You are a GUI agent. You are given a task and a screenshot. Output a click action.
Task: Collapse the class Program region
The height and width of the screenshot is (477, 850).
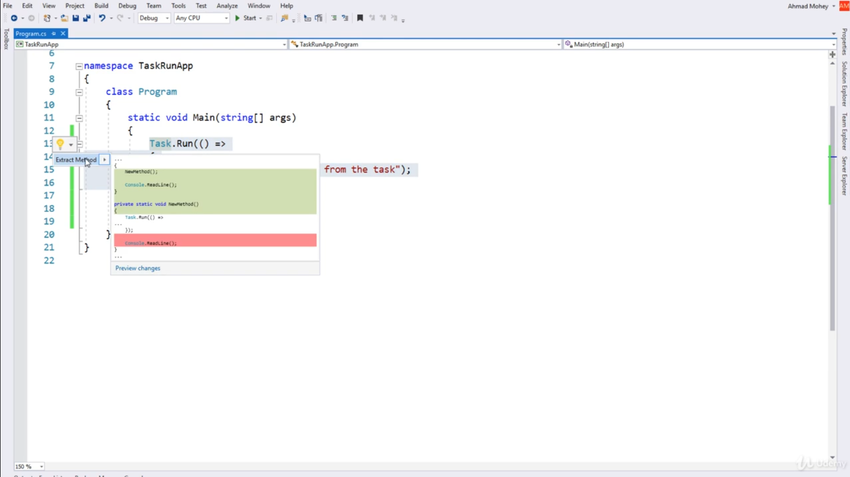(79, 92)
